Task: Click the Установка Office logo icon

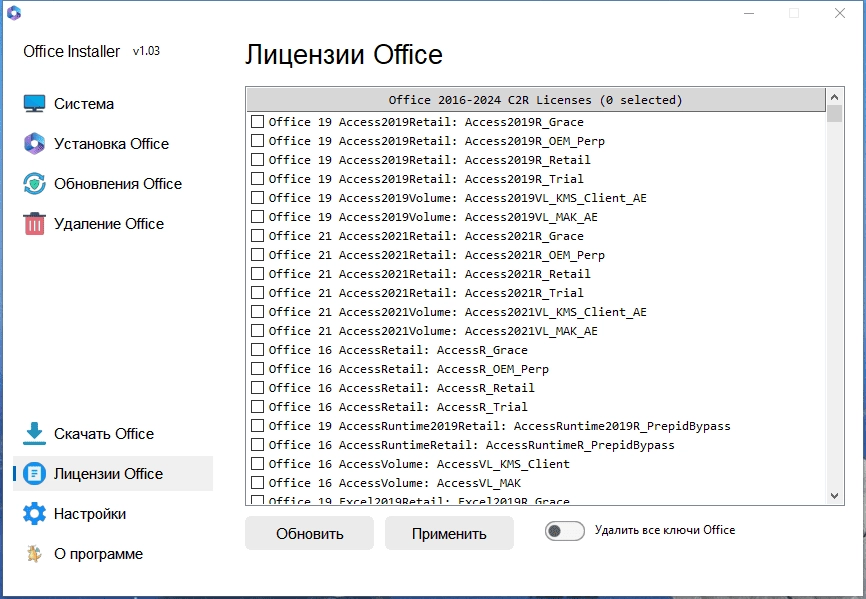Action: click(x=34, y=144)
